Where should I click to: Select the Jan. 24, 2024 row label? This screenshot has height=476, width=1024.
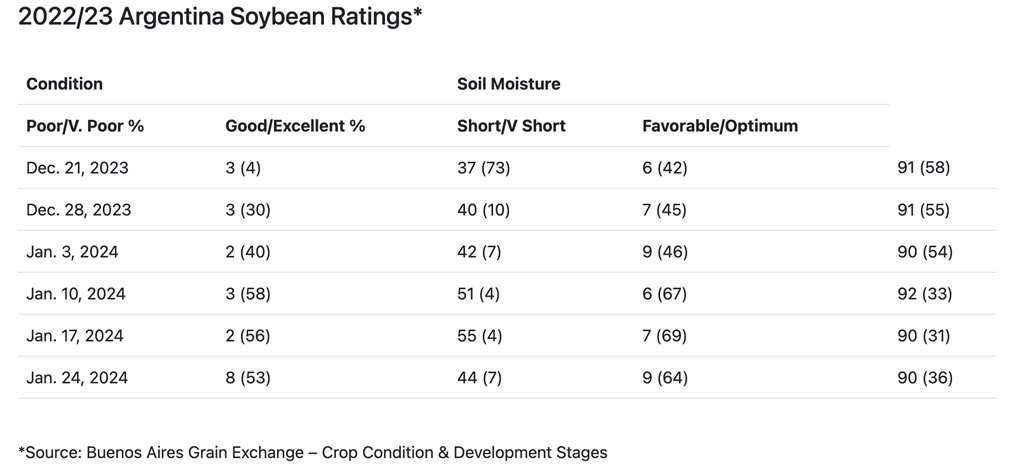(x=77, y=378)
